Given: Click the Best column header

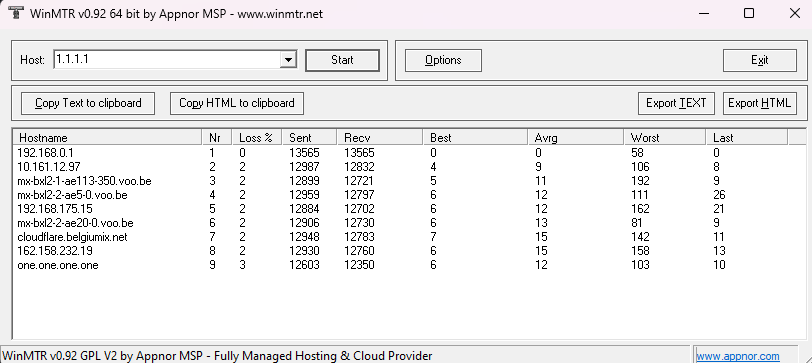Looking at the screenshot, I should pos(475,137).
